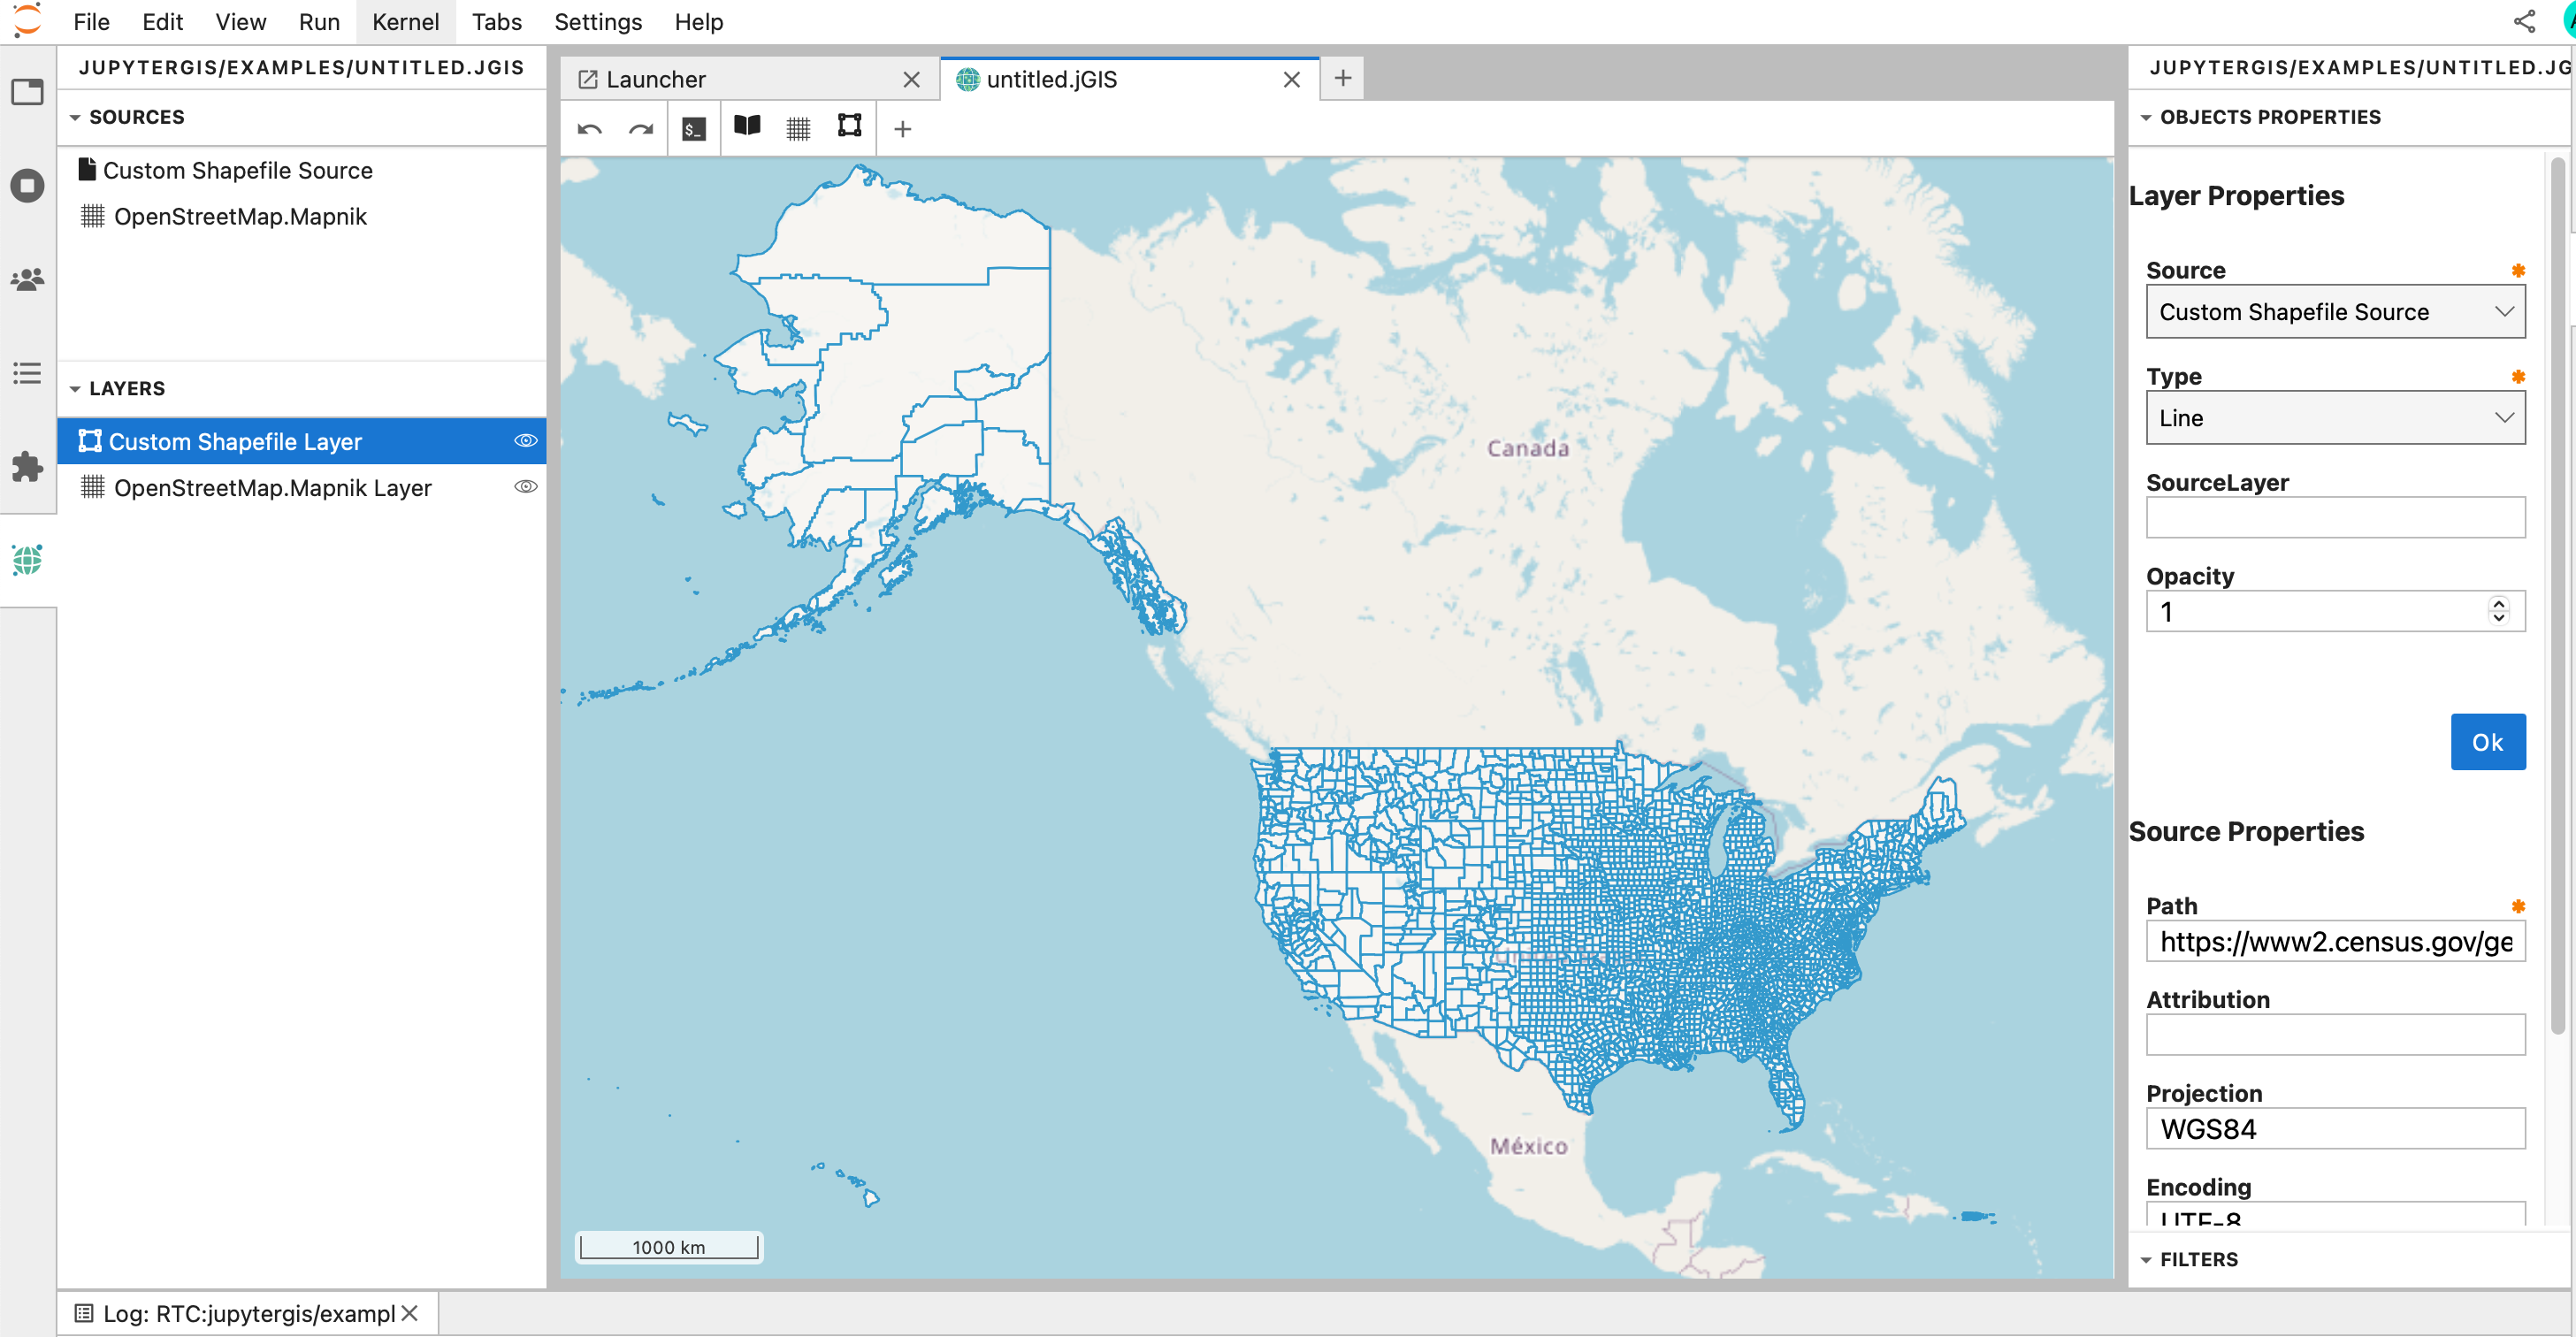This screenshot has width=2576, height=1337.
Task: Open the Kernel menu
Action: tap(405, 21)
